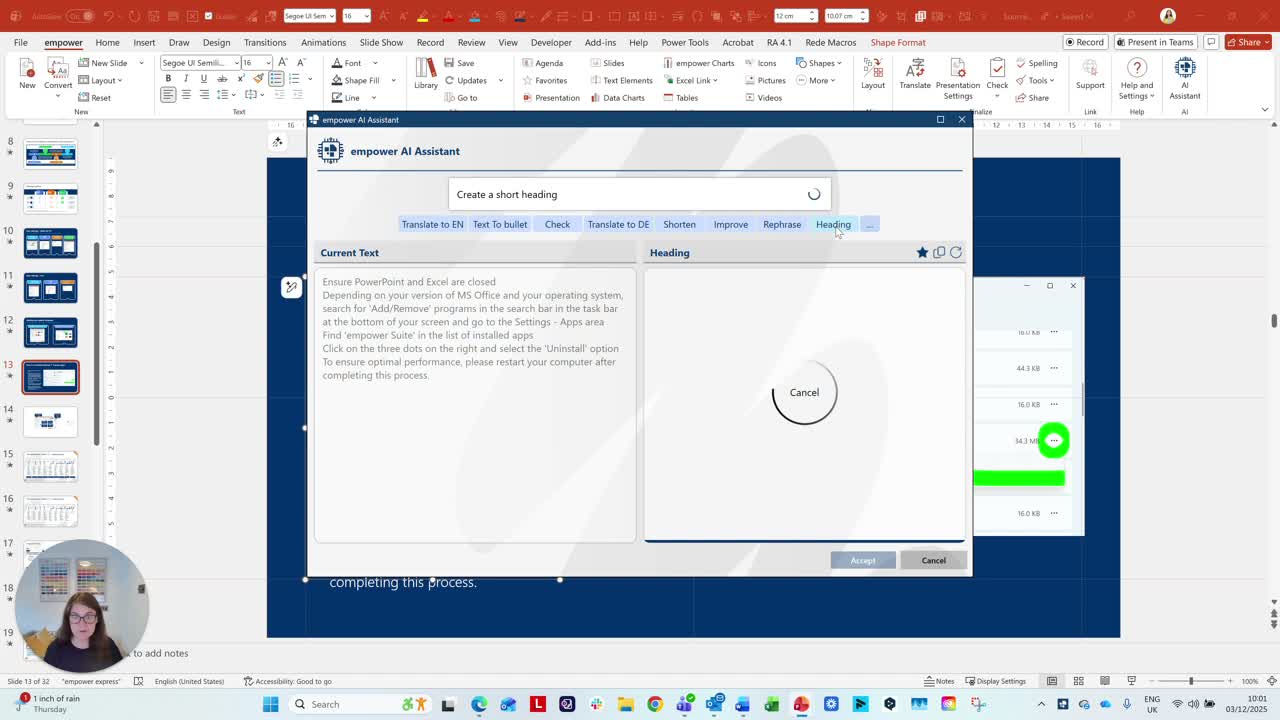The height and width of the screenshot is (720, 1280).
Task: Click the dialog's bottom Cancel button
Action: (933, 560)
